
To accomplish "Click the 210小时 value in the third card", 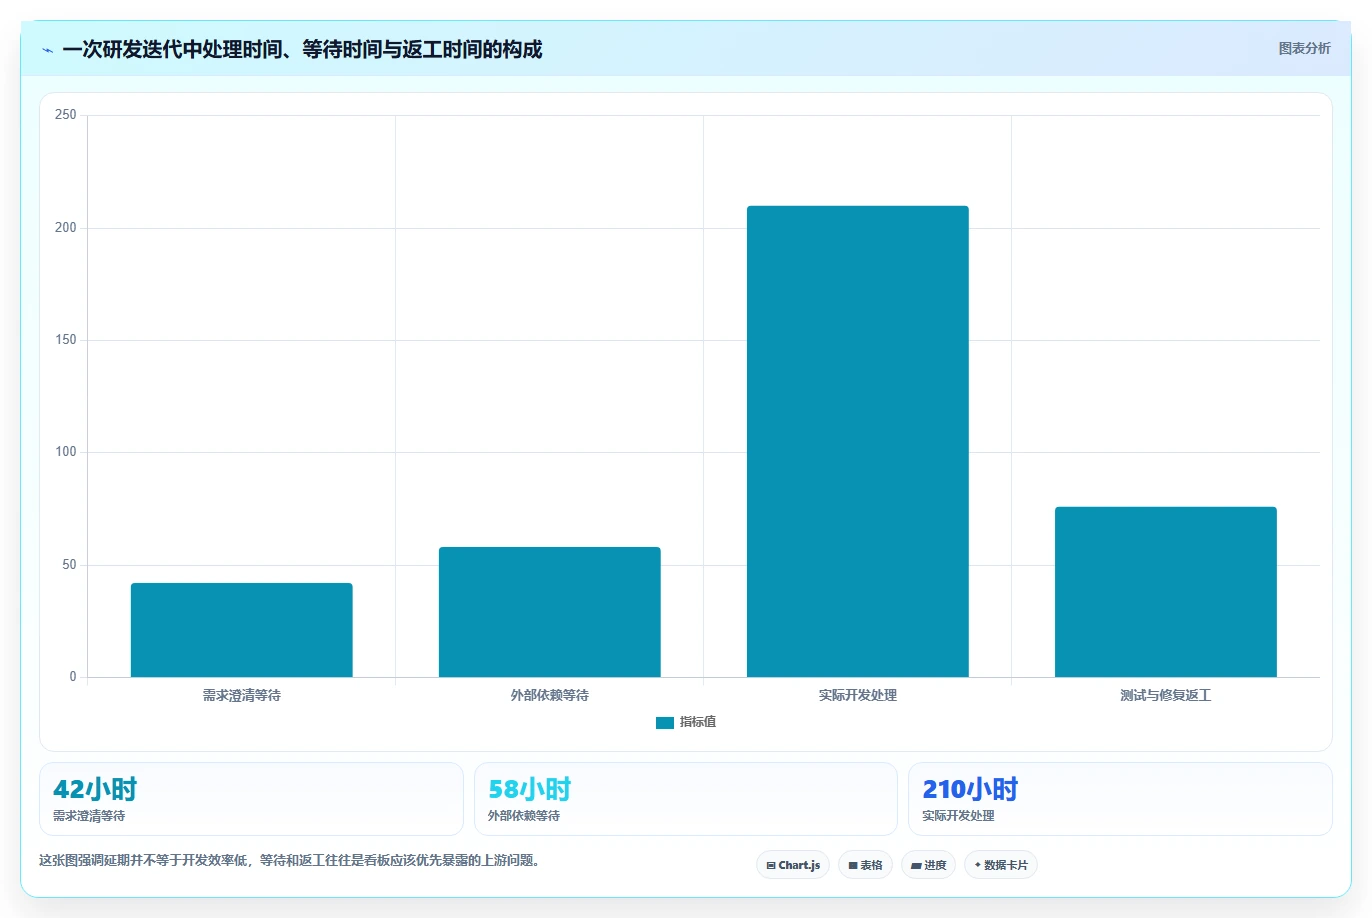I will point(970,789).
